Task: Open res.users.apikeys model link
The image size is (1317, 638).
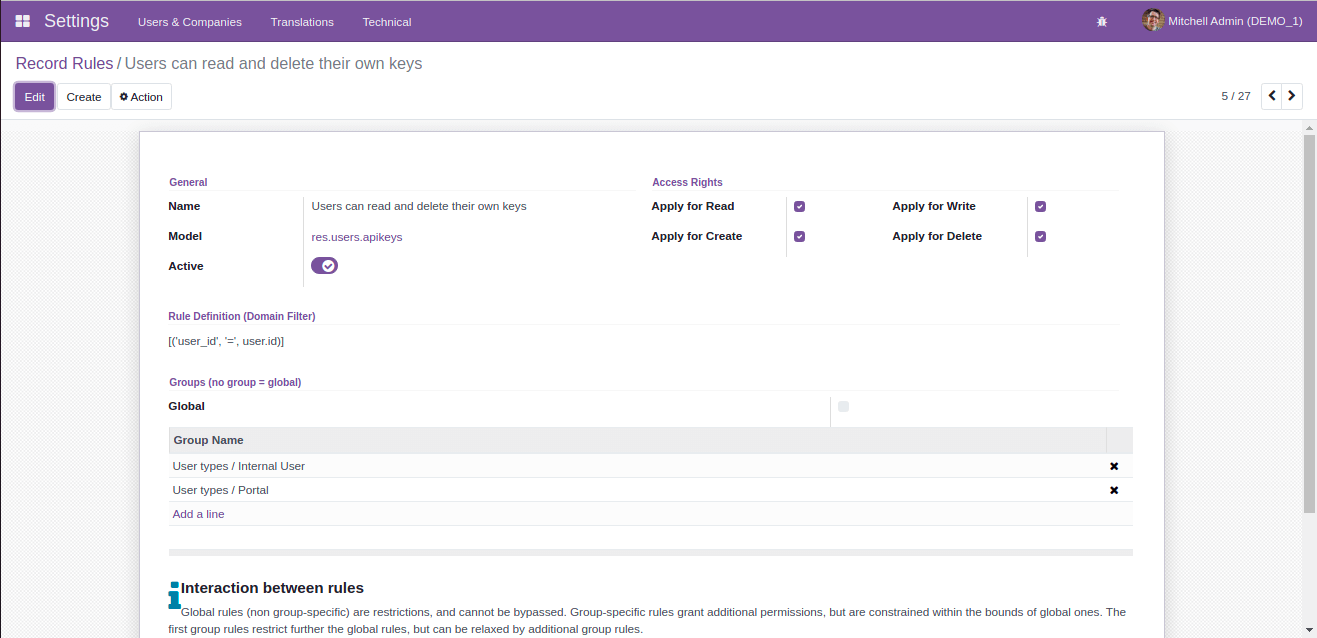Action: tap(357, 237)
